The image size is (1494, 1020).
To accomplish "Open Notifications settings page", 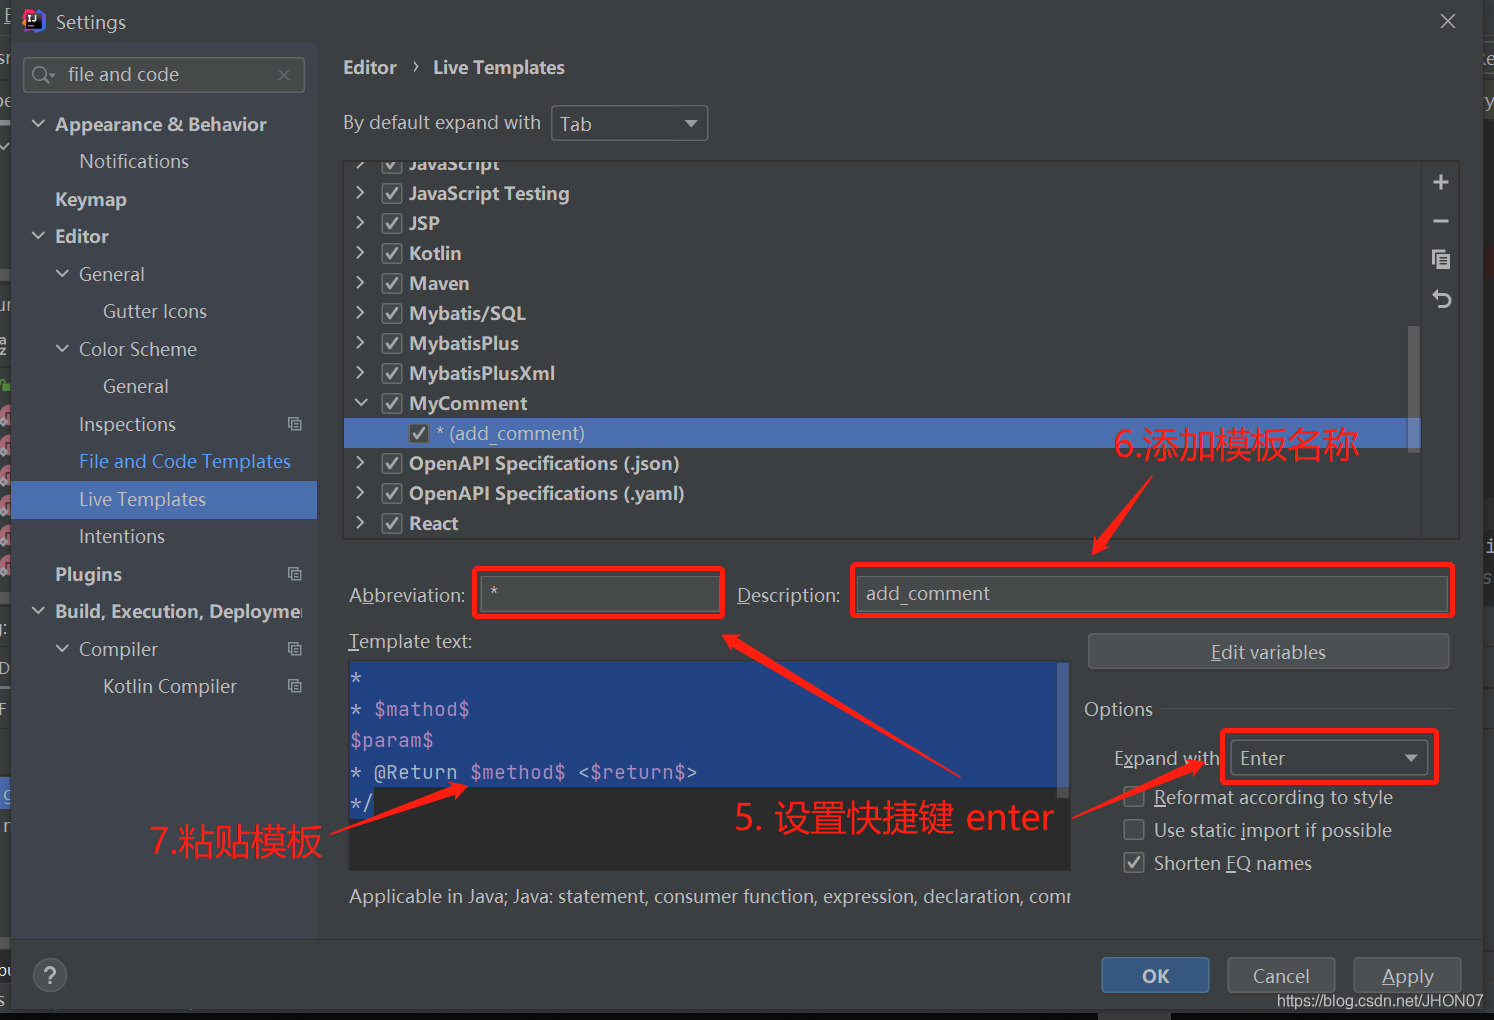I will click(134, 161).
